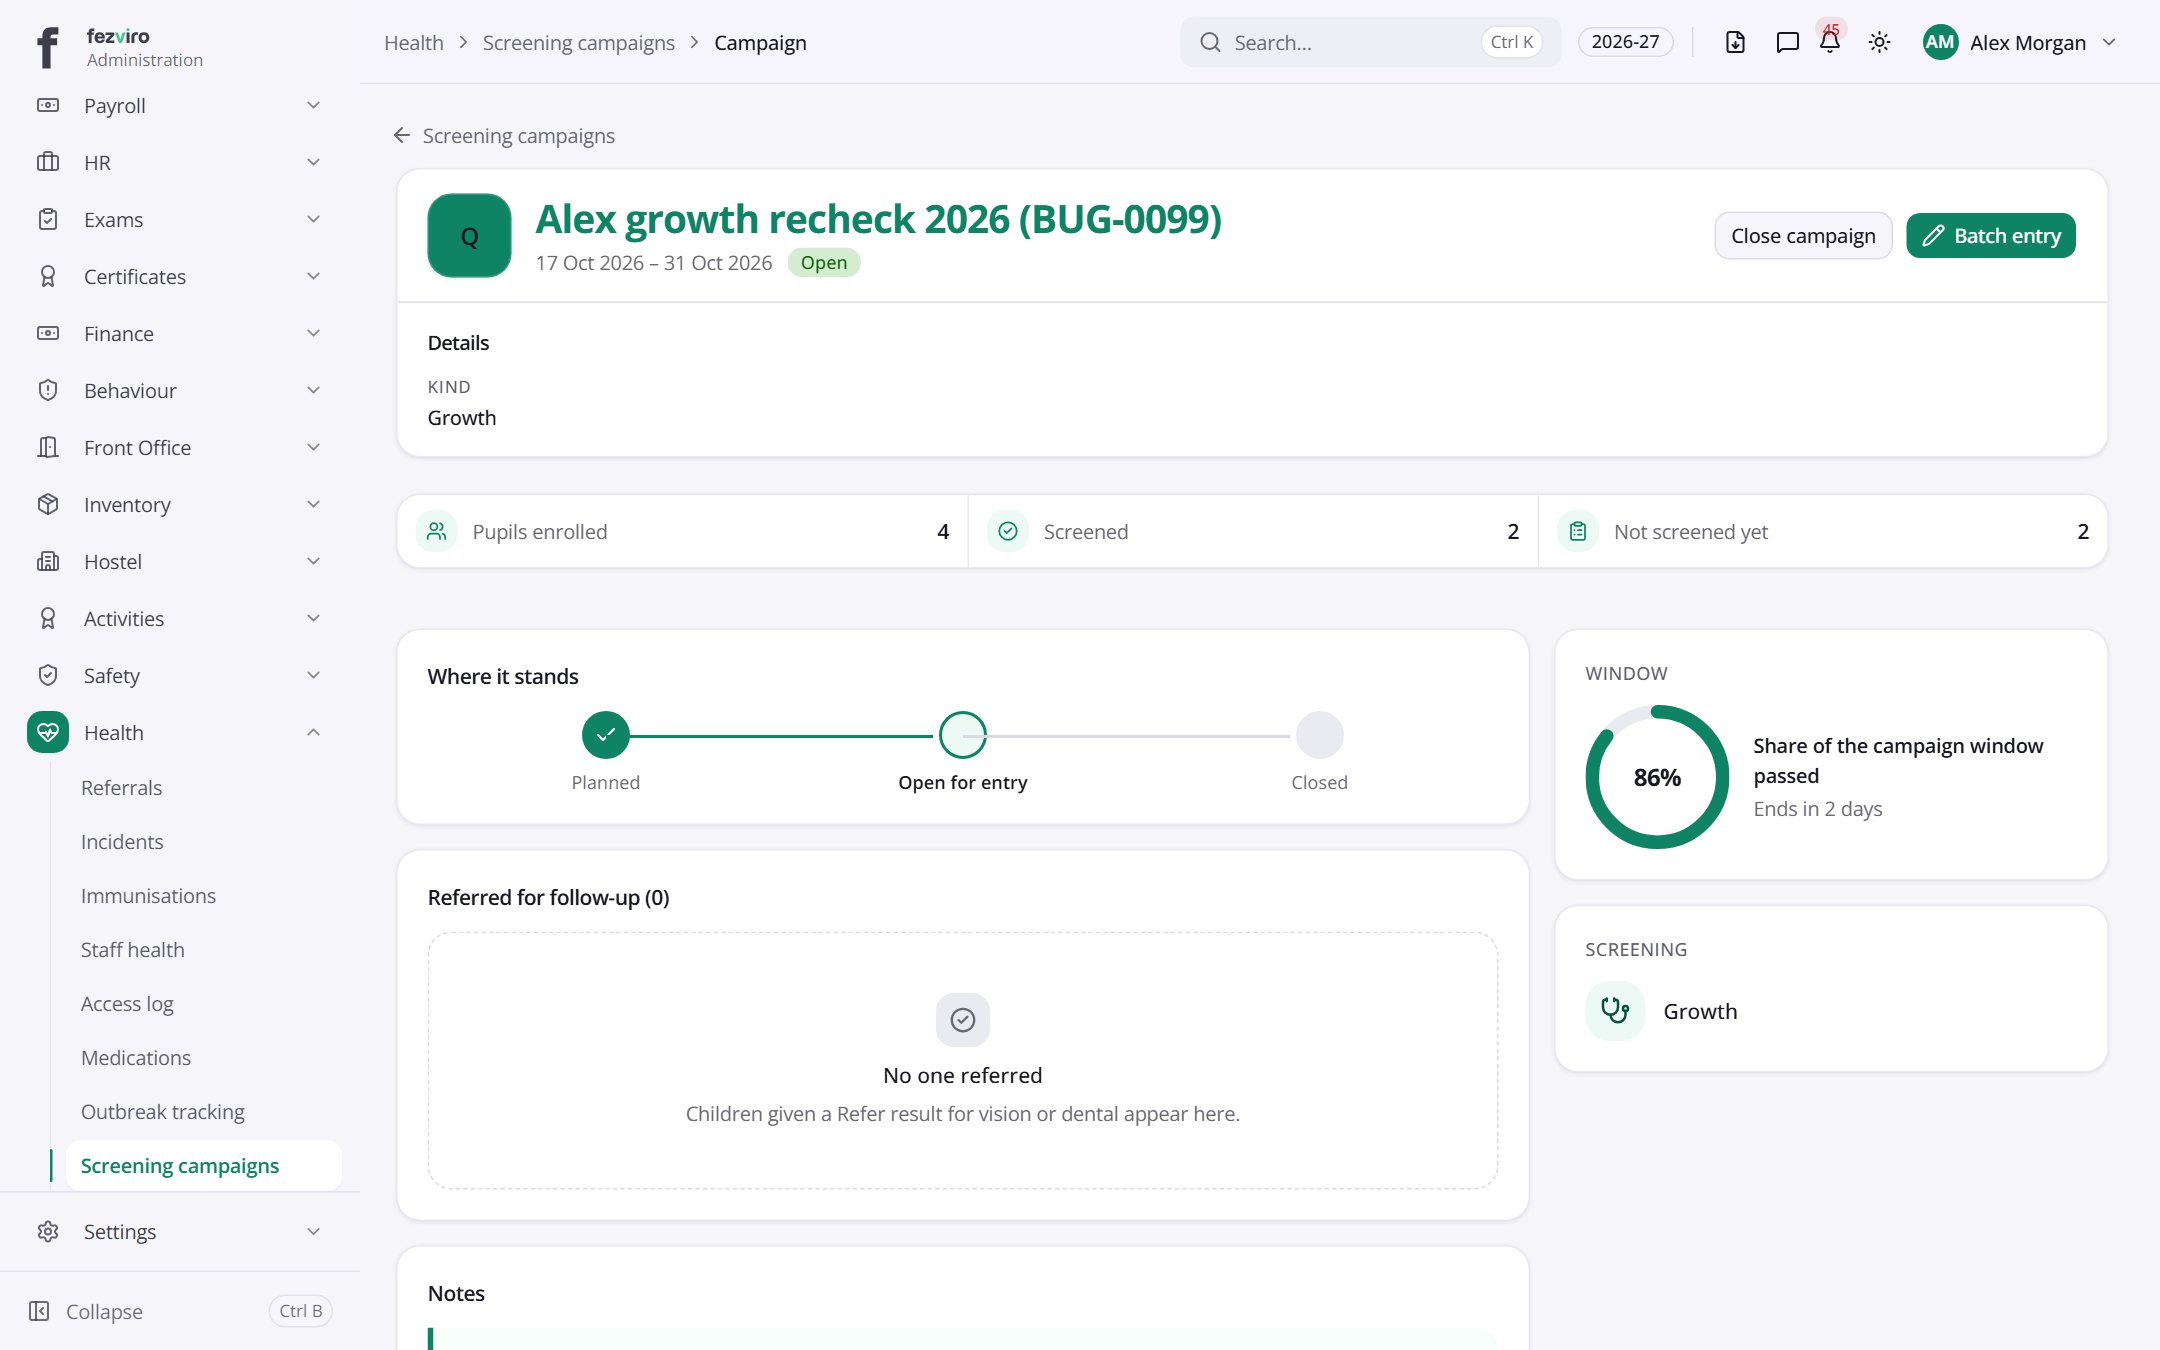Open the 2026-27 academic year selector
Screen dimensions: 2160x1350
(x=1625, y=42)
